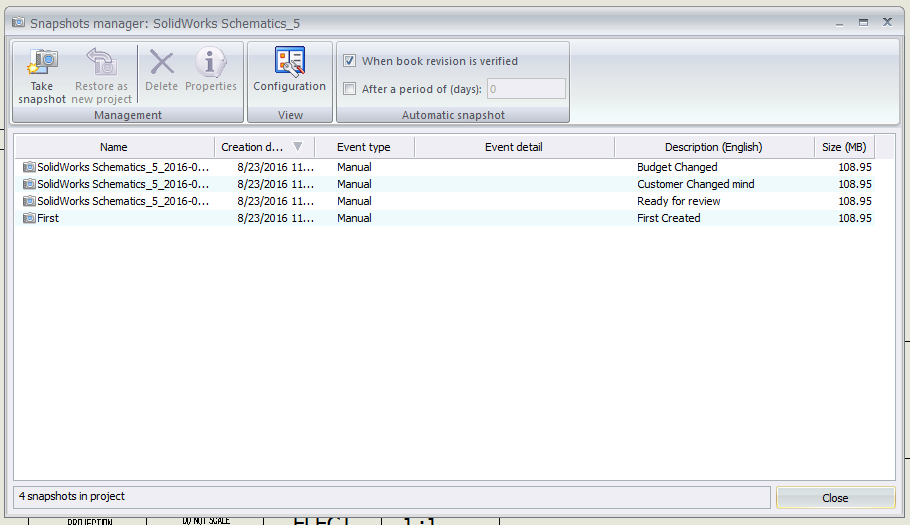
Task: Open the Configuration view icon
Action: 290,61
